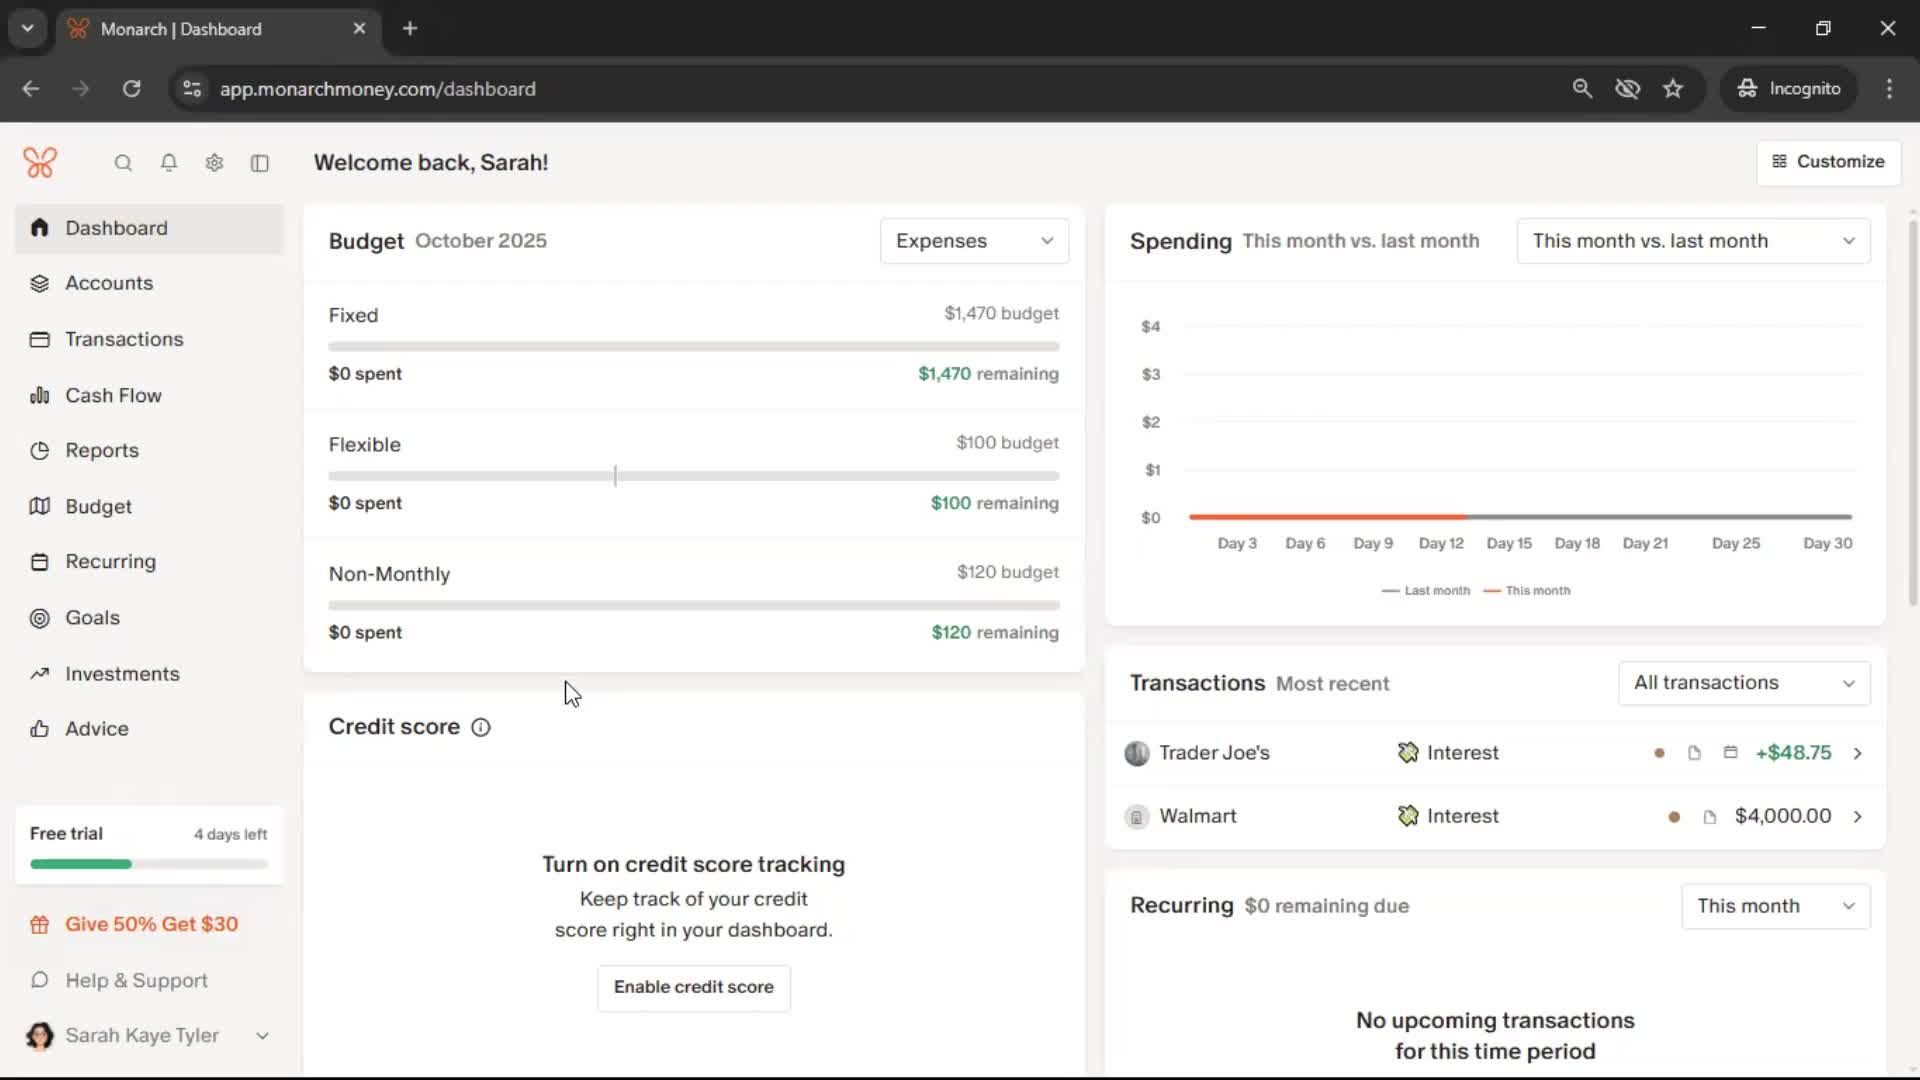The height and width of the screenshot is (1080, 1920).
Task: Open the notifications bell icon
Action: click(169, 163)
